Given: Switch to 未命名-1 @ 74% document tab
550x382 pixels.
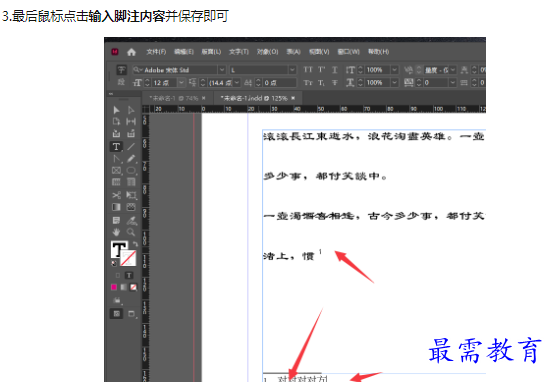Looking at the screenshot, I should pos(174,98).
